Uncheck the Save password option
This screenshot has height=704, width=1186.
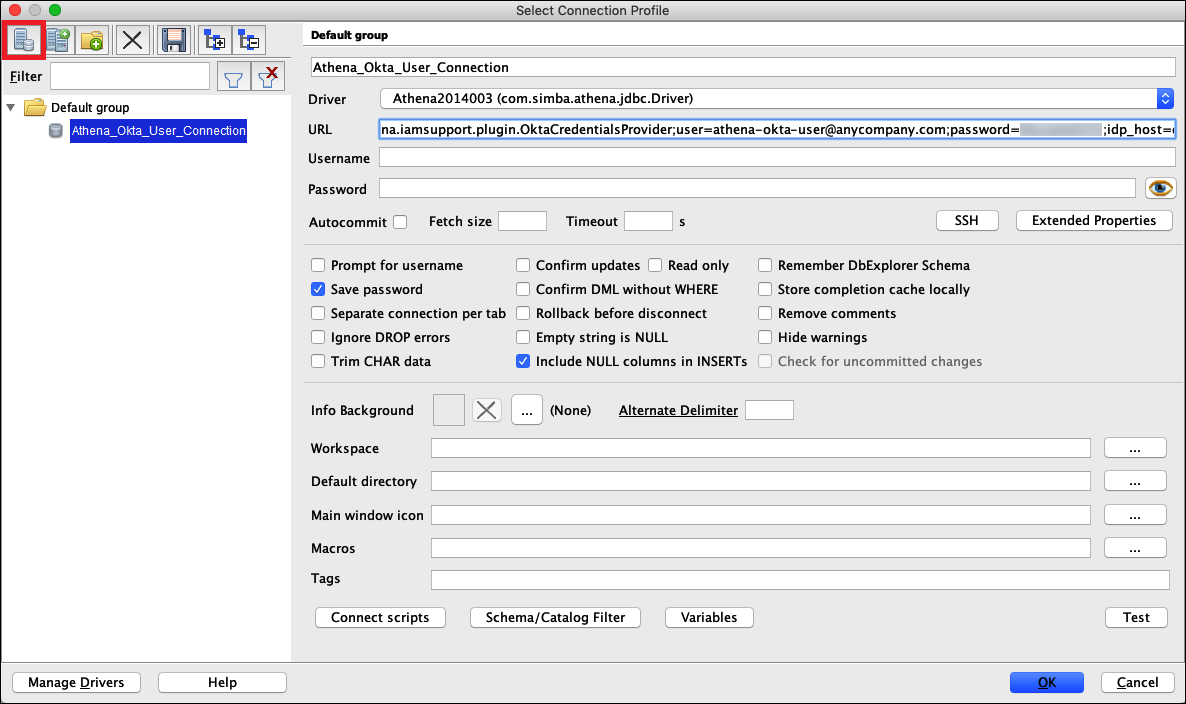318,289
